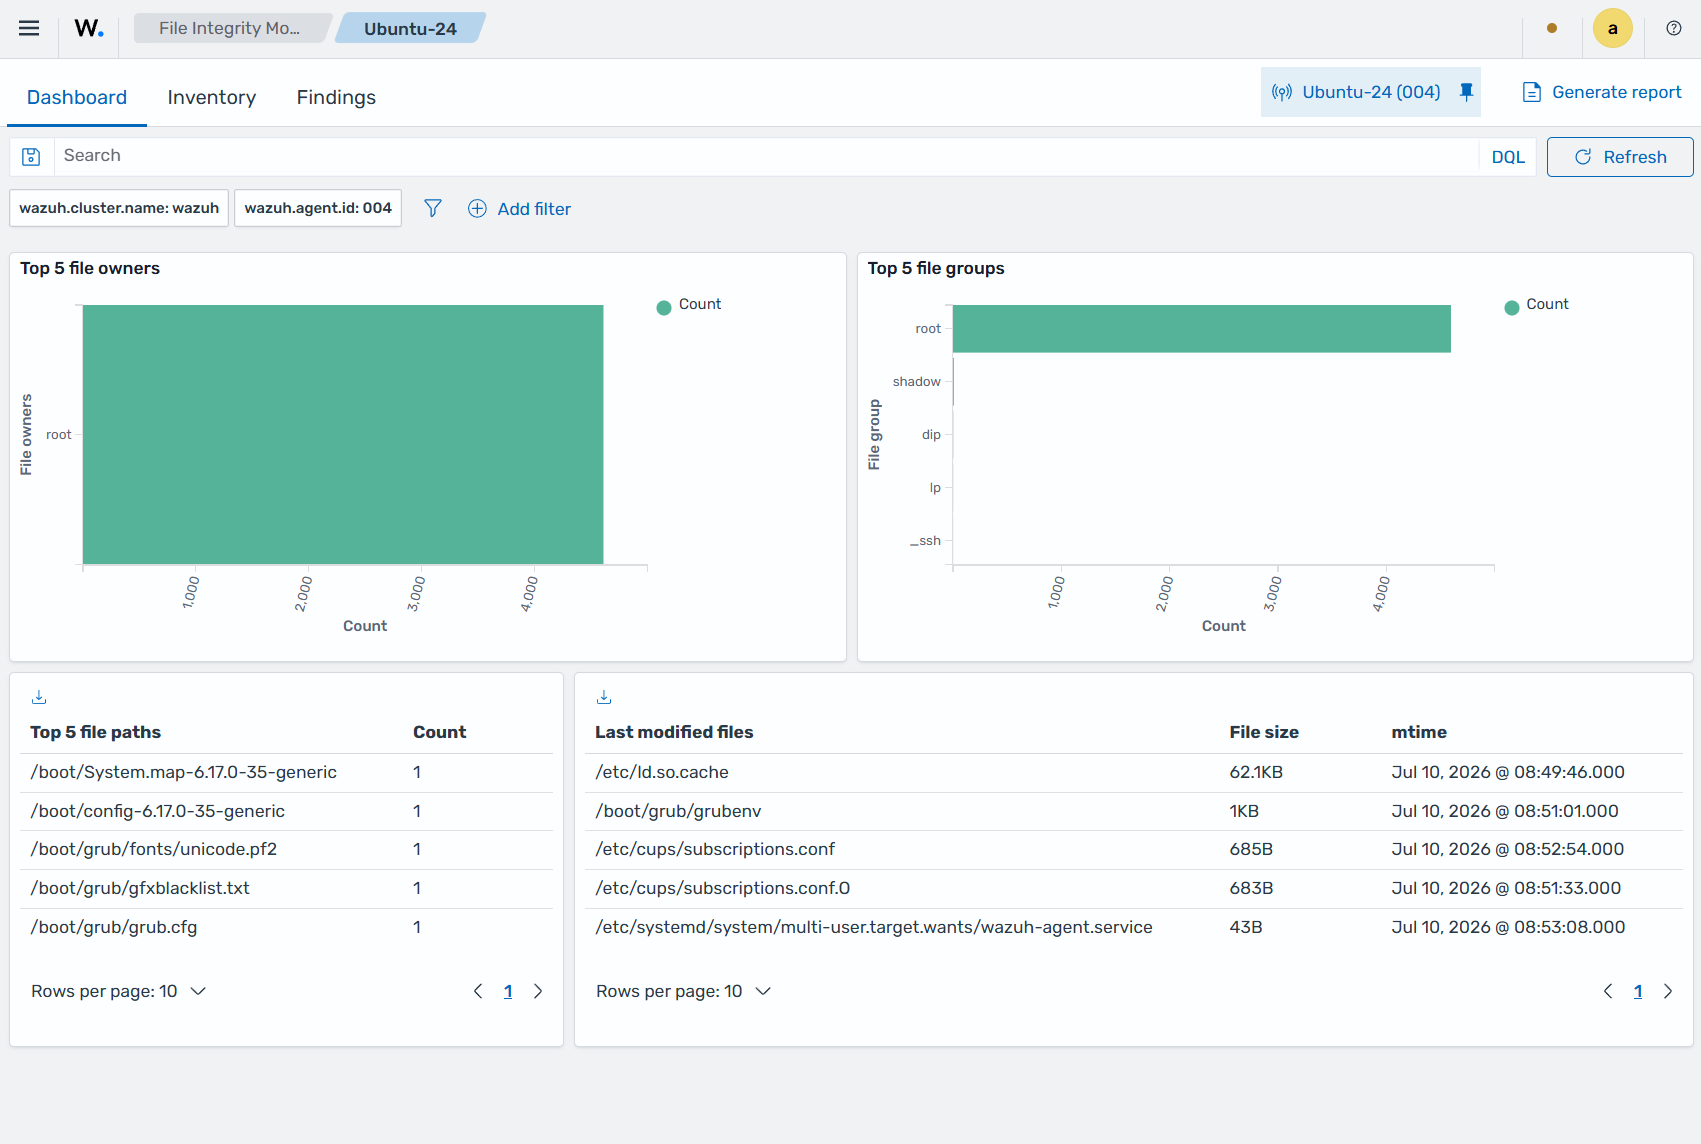
Task: Click page 1 in modified files pagination
Action: click(1638, 991)
